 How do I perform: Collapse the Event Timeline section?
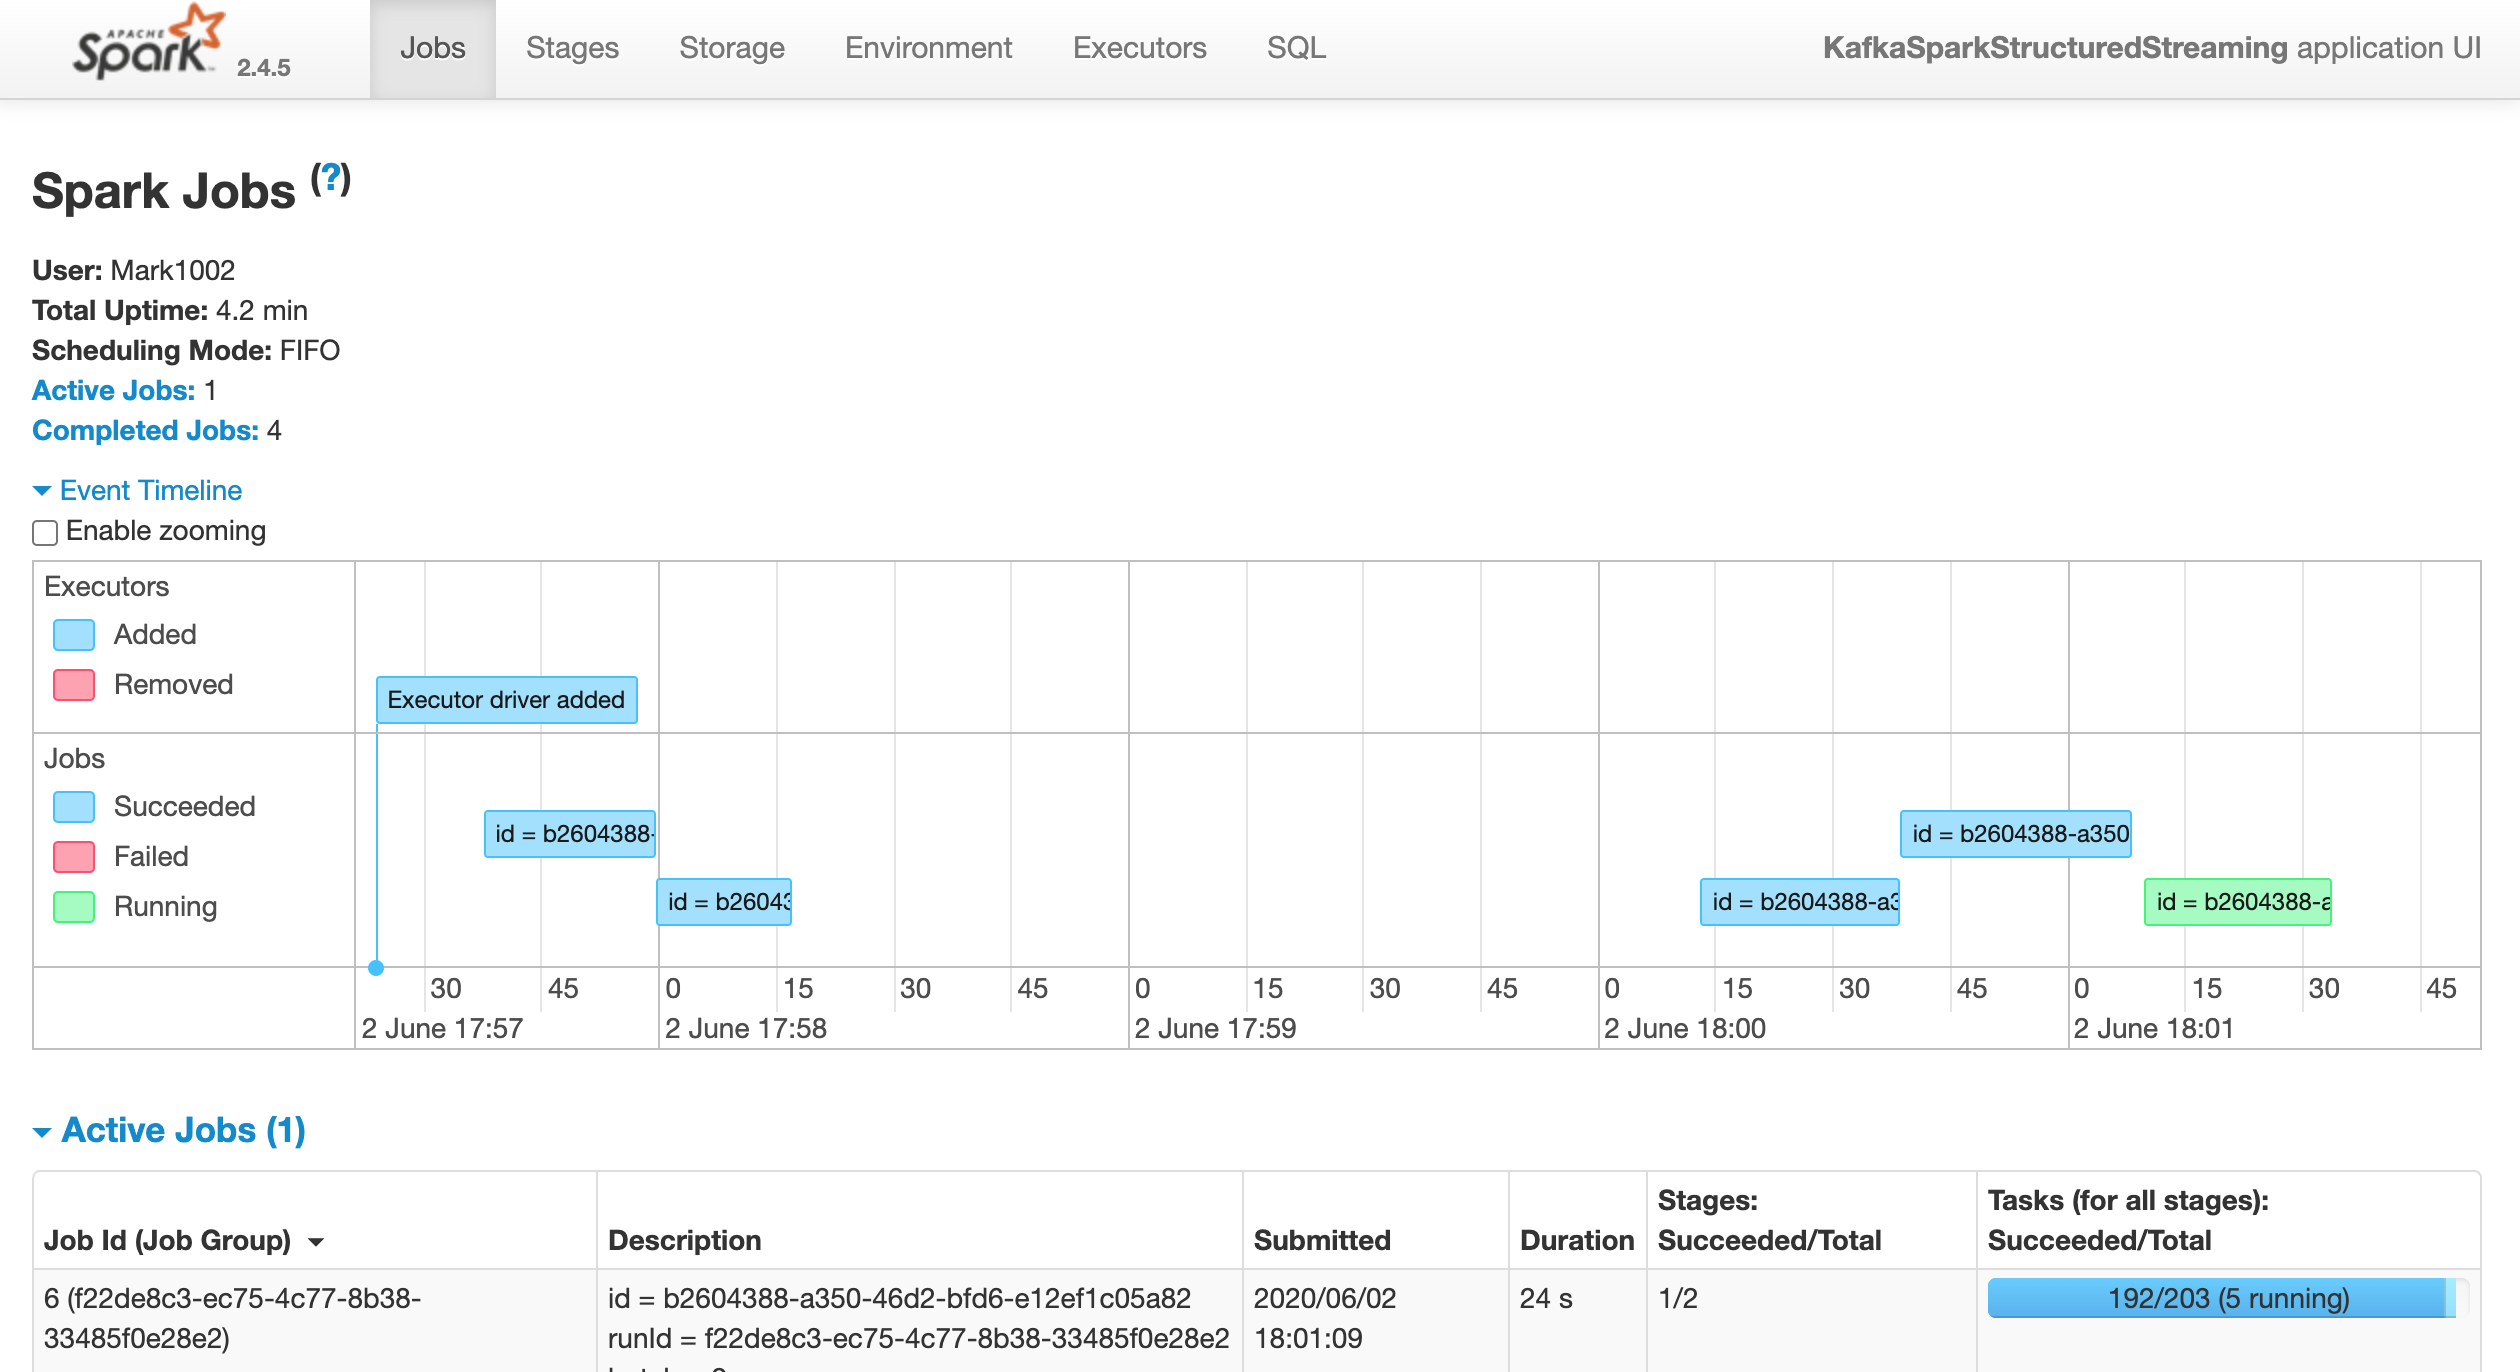(x=150, y=490)
